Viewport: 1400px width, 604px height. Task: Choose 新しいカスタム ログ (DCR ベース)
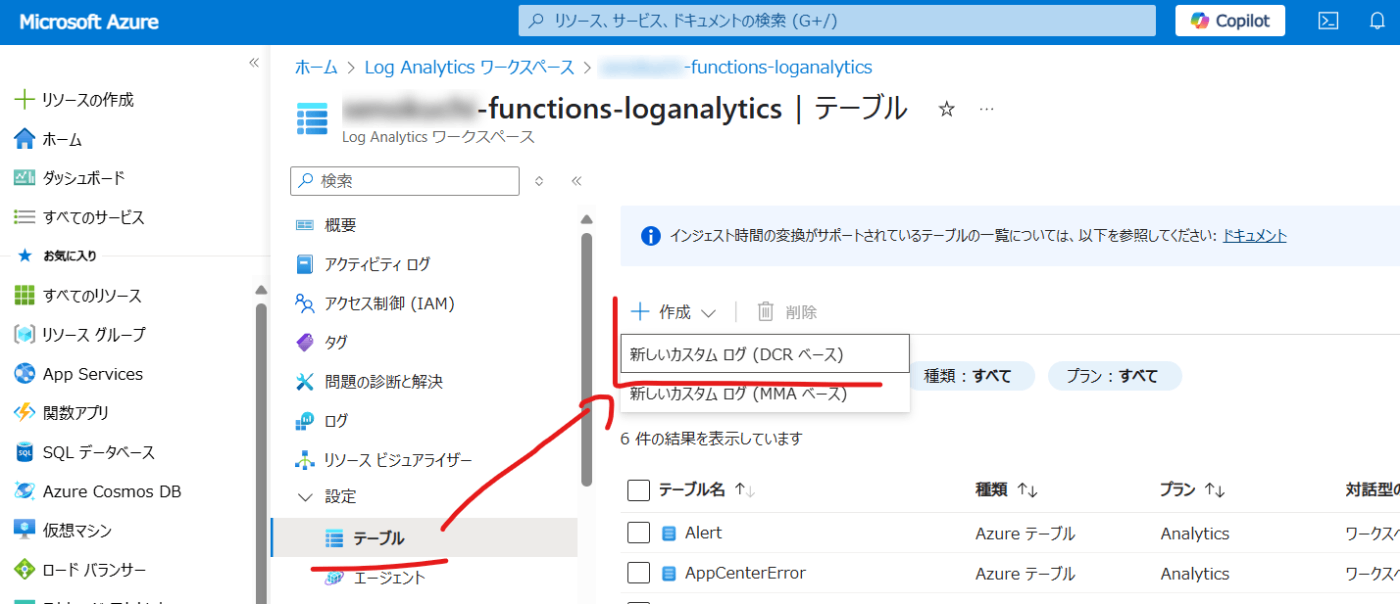pos(765,354)
